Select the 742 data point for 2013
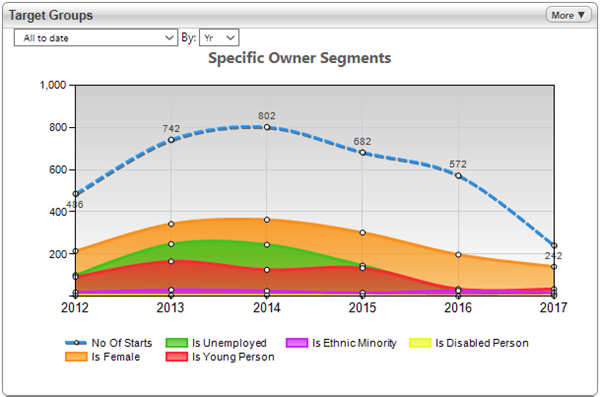 [x=171, y=140]
